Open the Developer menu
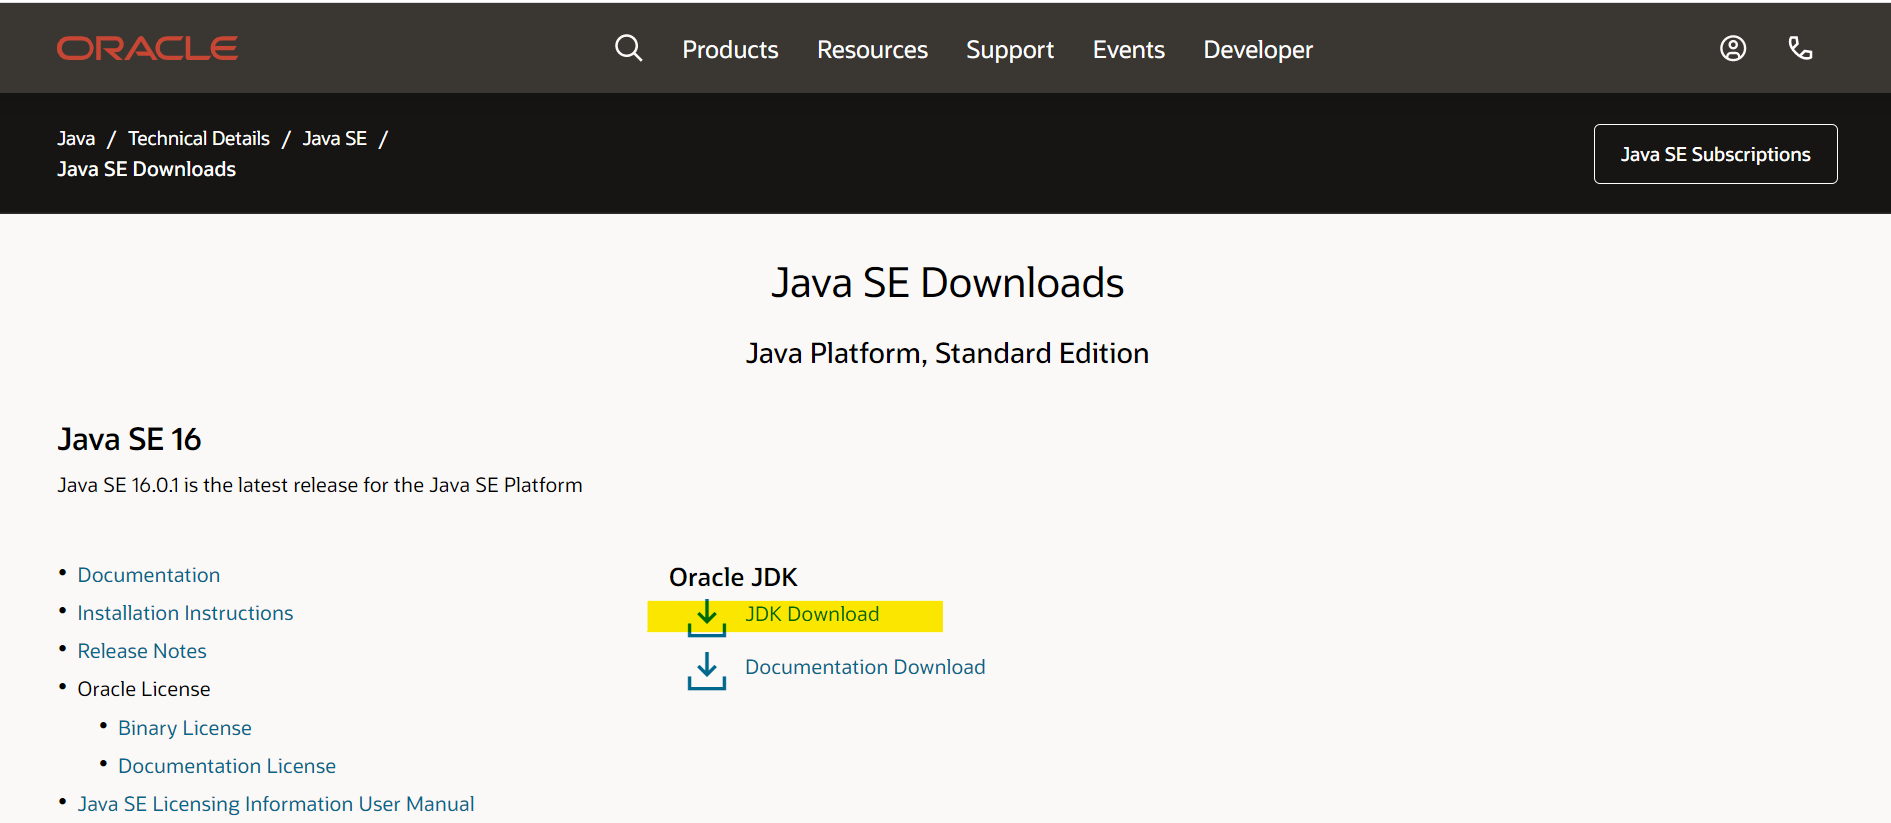The width and height of the screenshot is (1891, 823). click(1258, 50)
